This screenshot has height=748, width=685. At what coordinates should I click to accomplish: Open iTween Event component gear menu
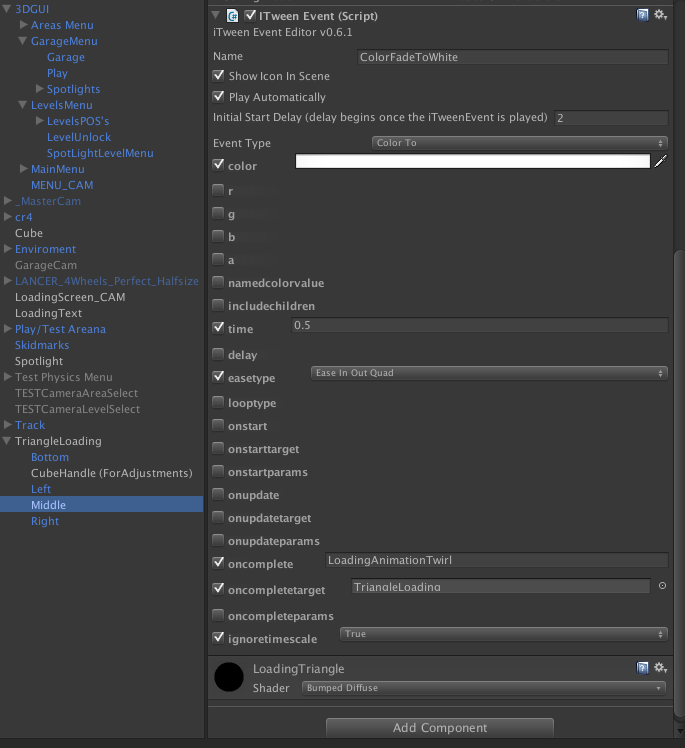660,15
